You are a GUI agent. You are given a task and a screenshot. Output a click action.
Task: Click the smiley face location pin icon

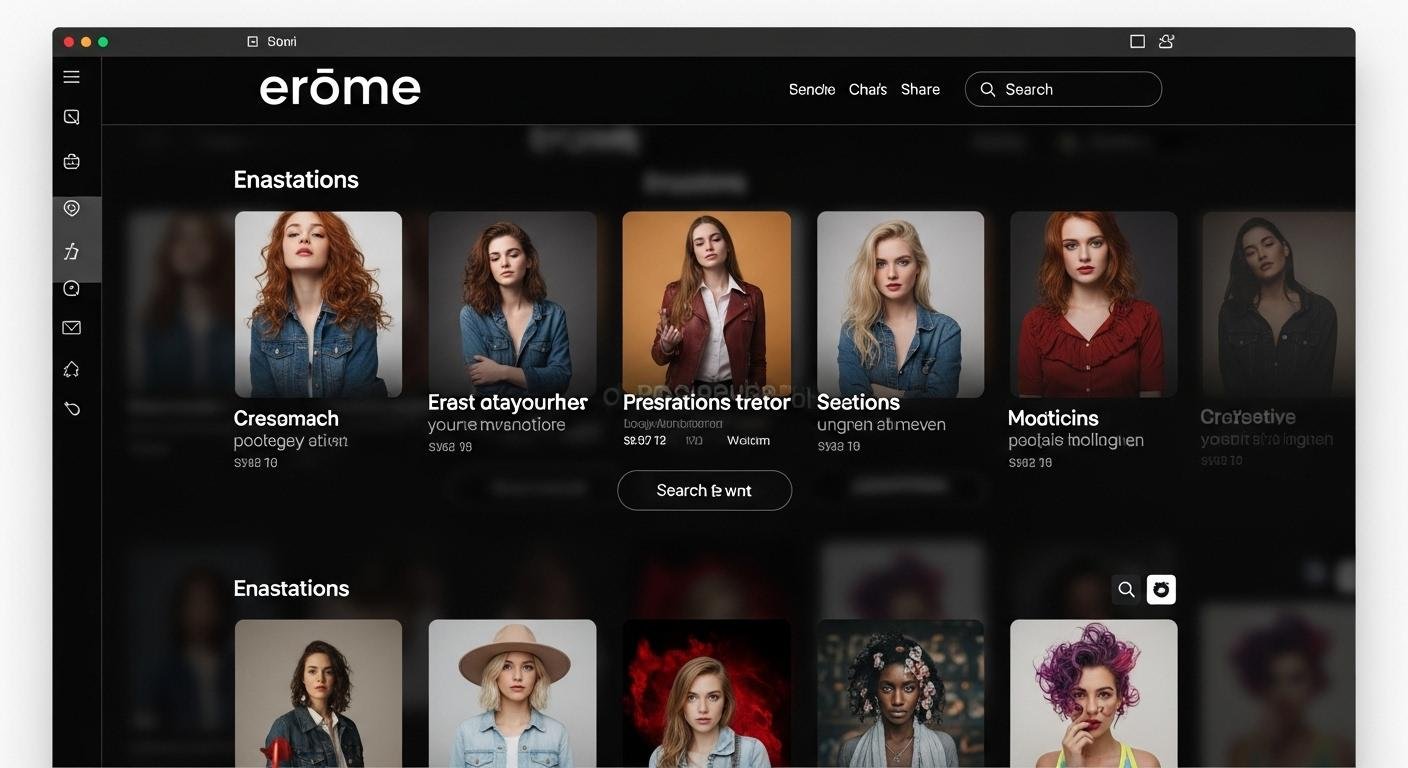coord(71,208)
